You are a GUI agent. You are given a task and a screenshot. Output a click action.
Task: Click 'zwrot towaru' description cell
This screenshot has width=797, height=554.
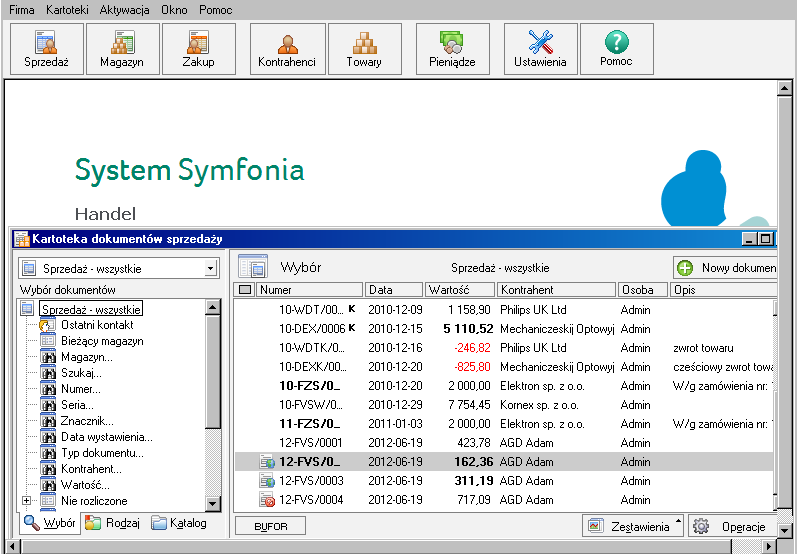[x=703, y=348]
